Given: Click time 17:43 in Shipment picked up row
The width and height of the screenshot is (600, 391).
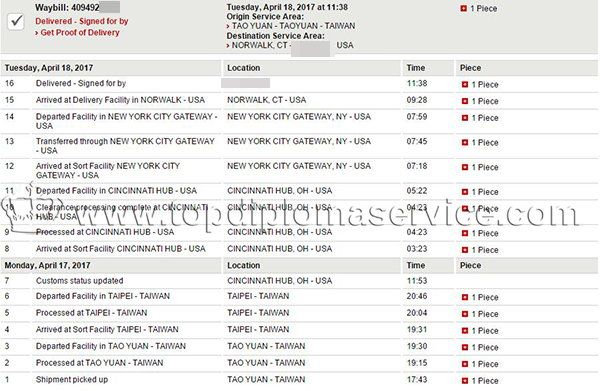Looking at the screenshot, I should [x=417, y=380].
